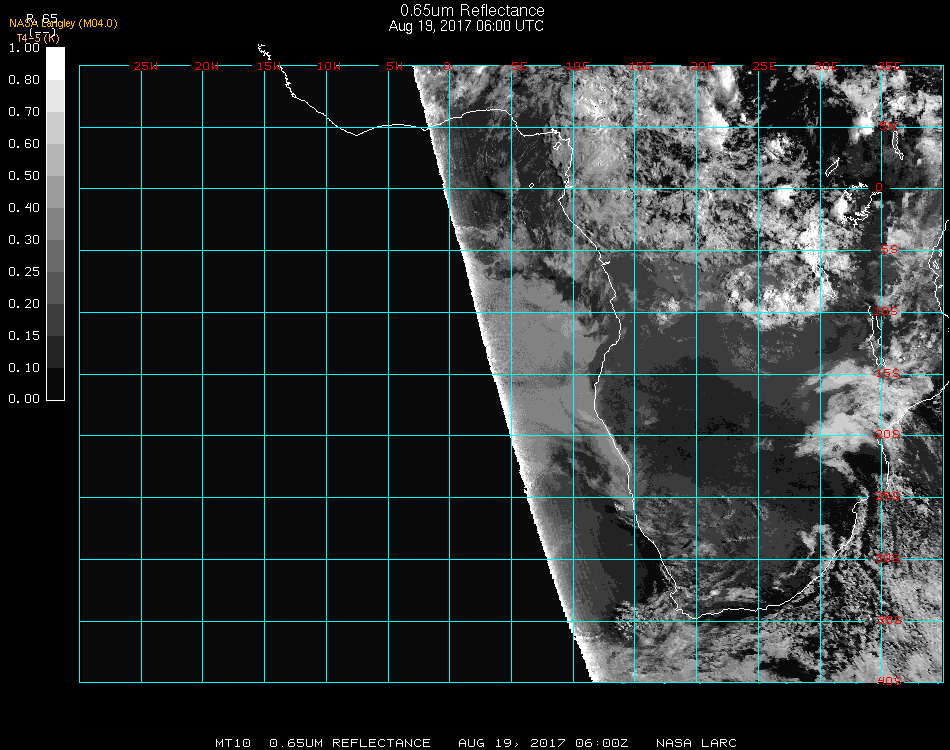950x750 pixels.
Task: Click the "MT10" footer text
Action: [x=233, y=743]
